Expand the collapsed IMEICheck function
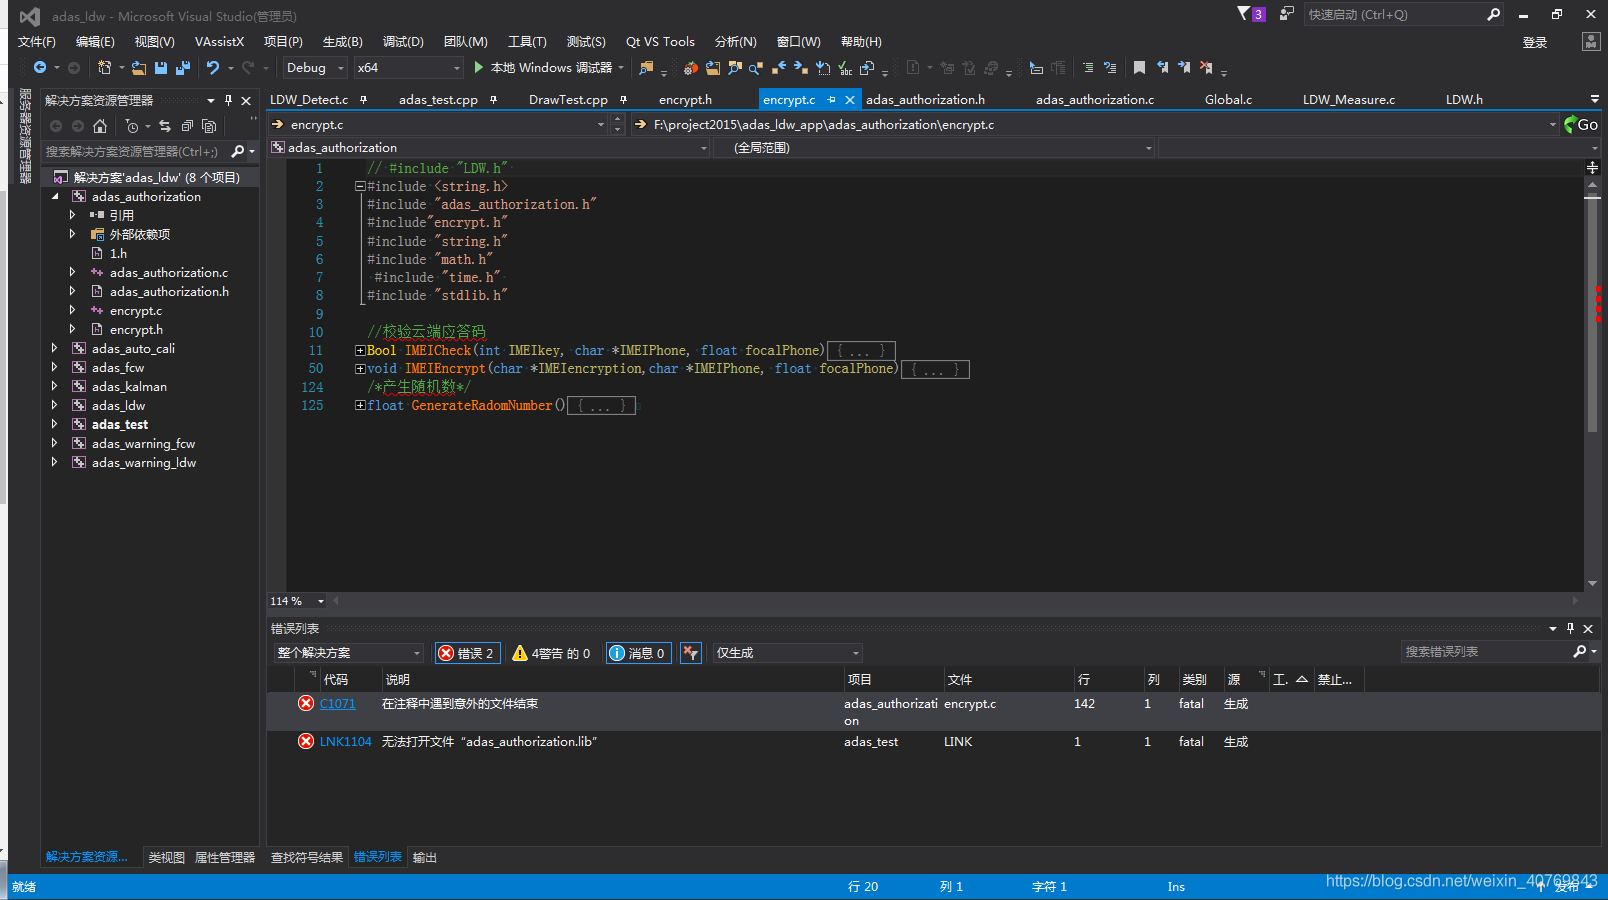 [x=360, y=351]
